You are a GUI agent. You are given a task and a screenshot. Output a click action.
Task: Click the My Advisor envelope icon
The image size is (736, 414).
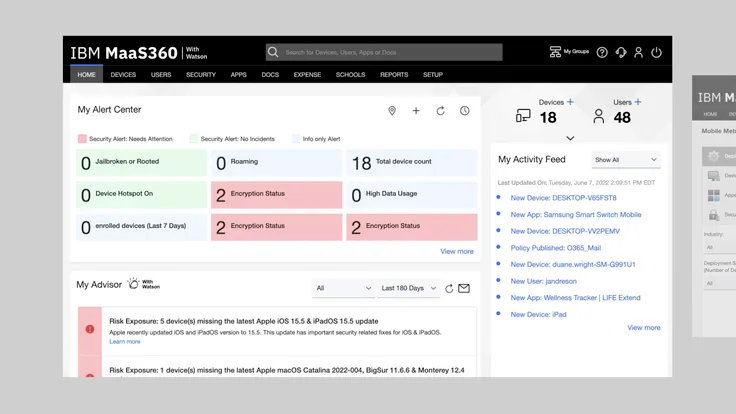tap(464, 288)
